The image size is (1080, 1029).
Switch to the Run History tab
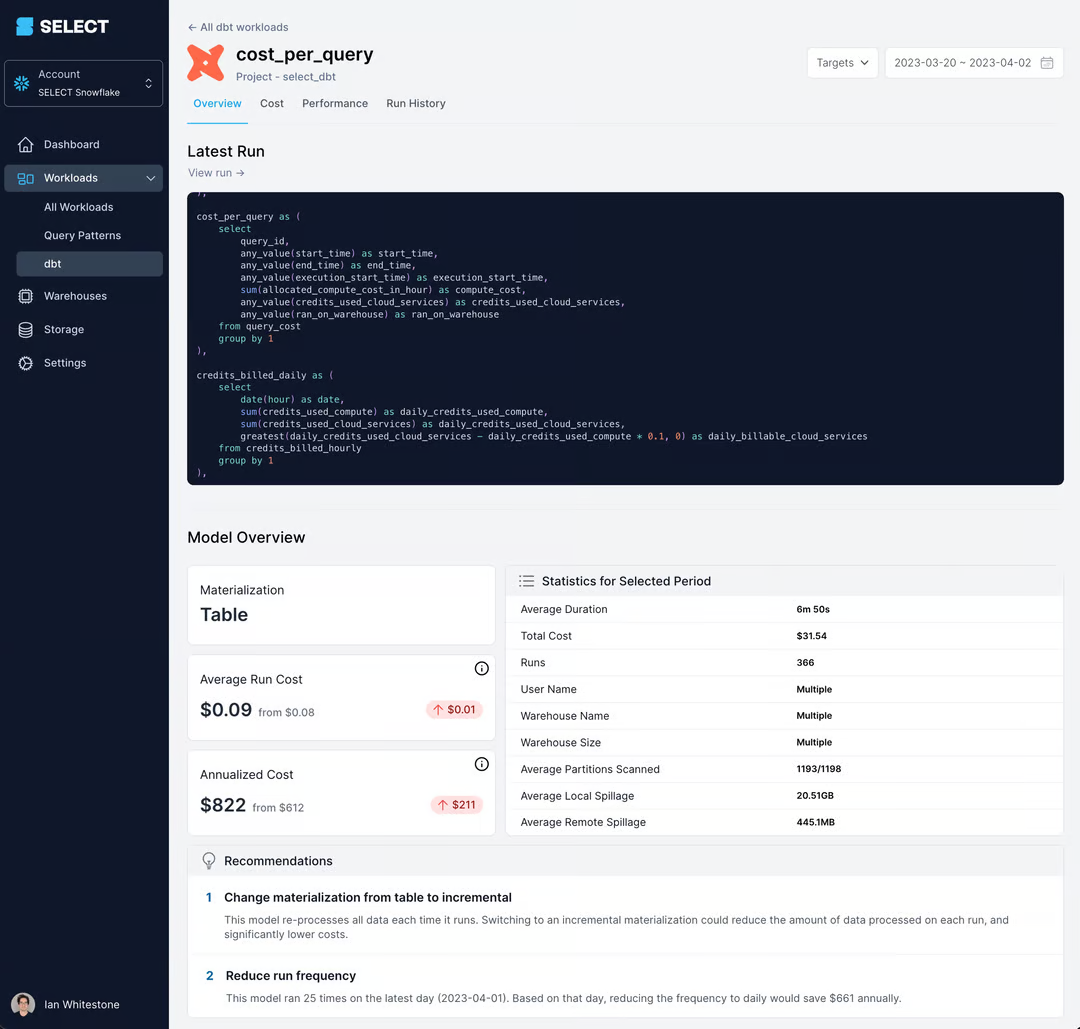(416, 103)
